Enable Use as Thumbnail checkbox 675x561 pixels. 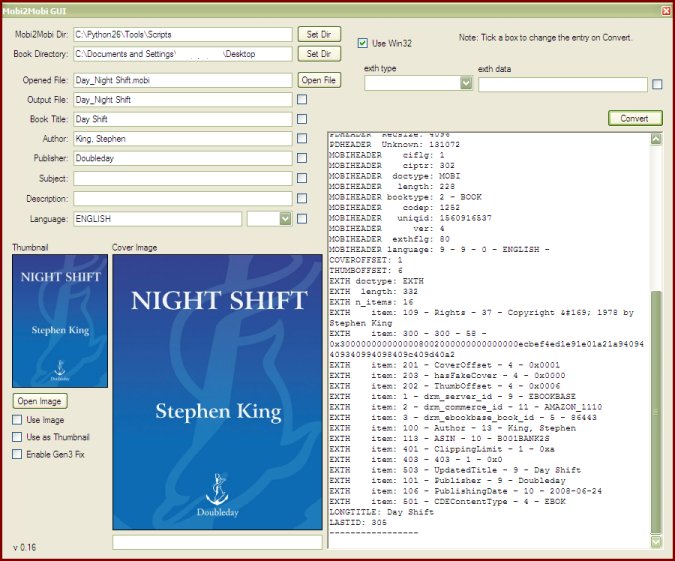[x=17, y=437]
